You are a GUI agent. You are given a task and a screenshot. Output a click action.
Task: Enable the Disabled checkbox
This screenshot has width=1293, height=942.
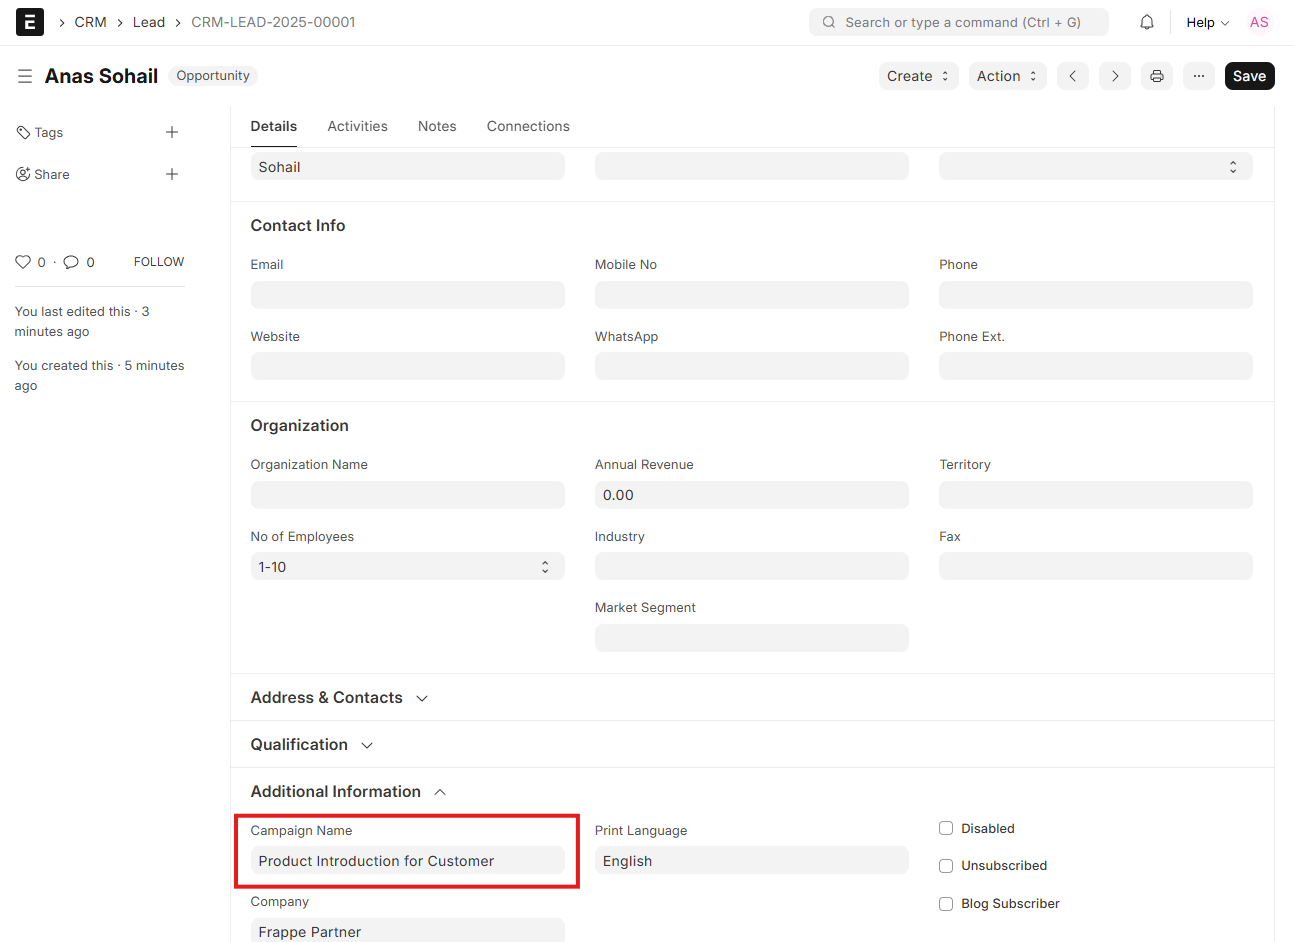(x=946, y=828)
